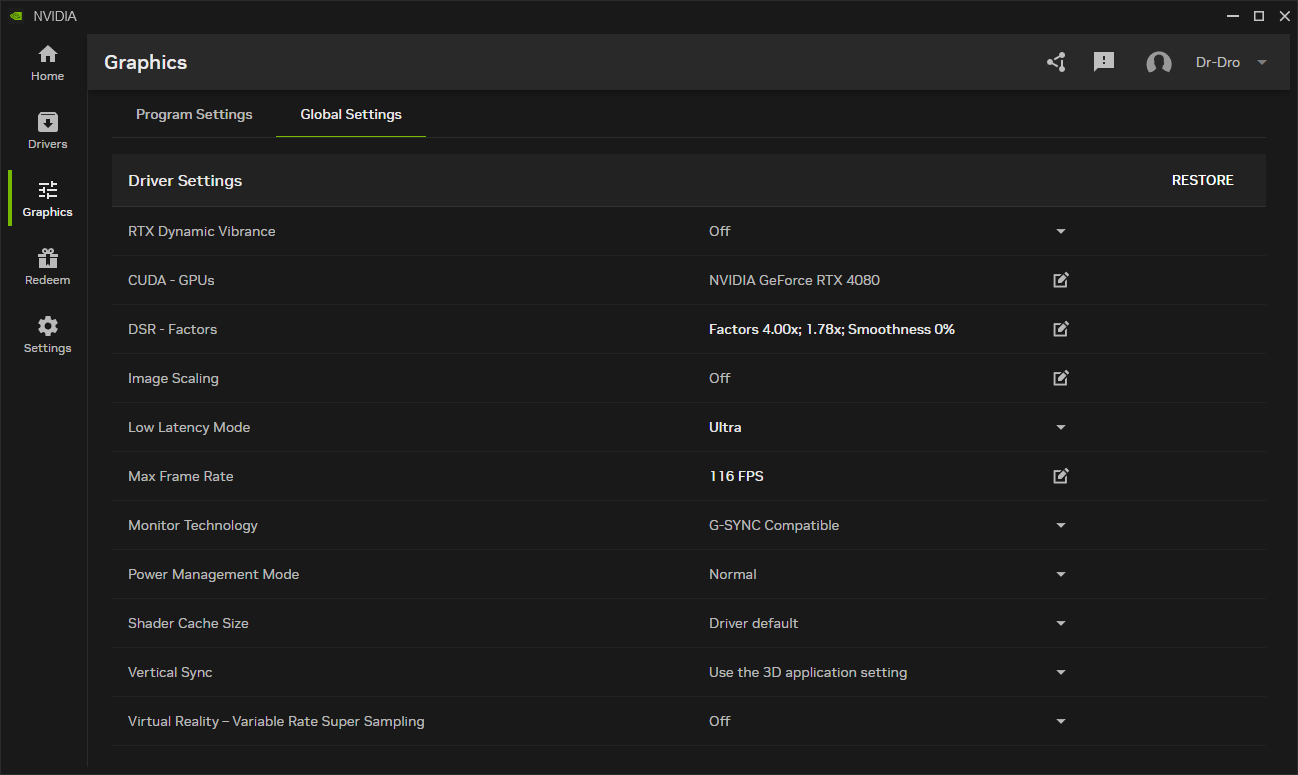Maximize the NVIDIA app window
Screen dimensions: 1298x775
(1259, 16)
